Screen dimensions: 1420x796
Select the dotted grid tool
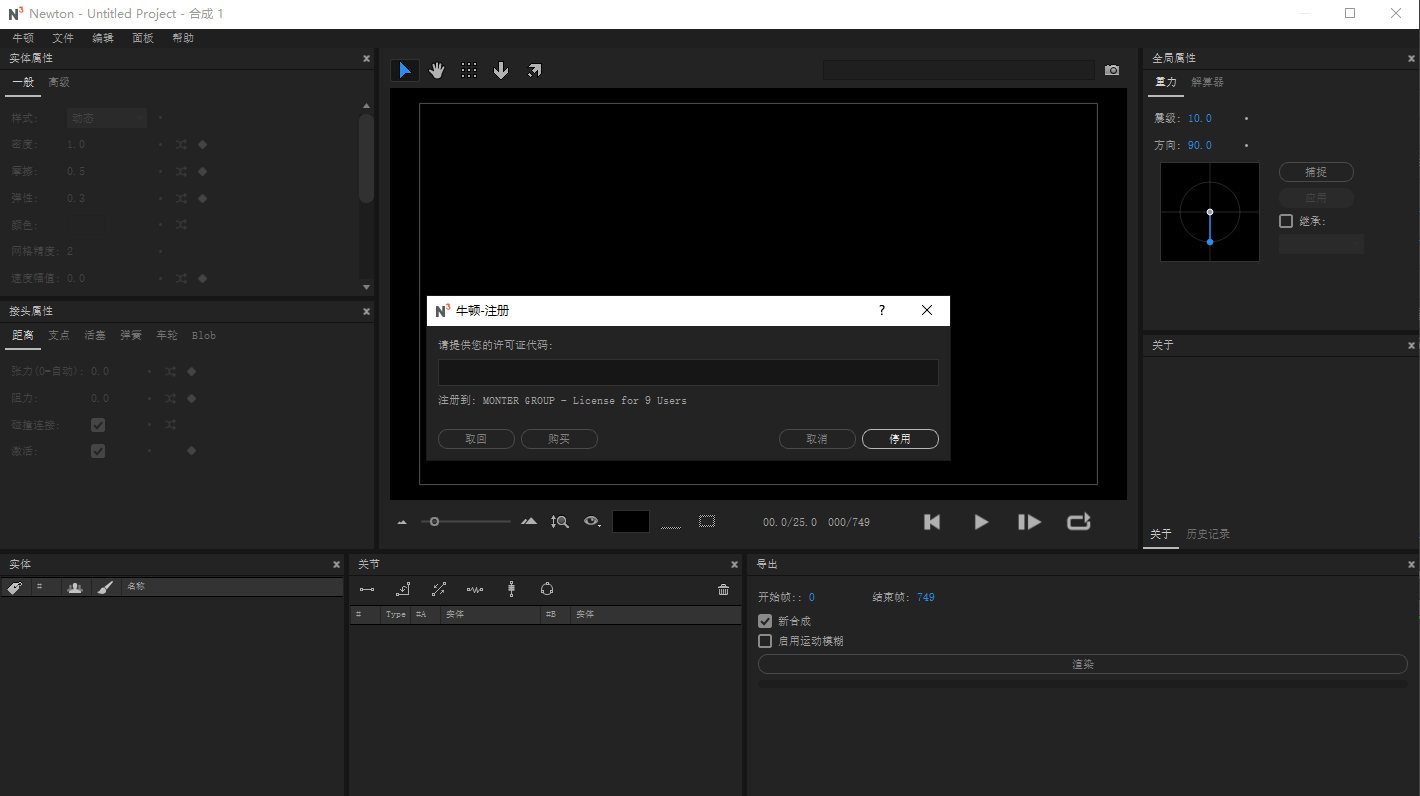[x=469, y=70]
